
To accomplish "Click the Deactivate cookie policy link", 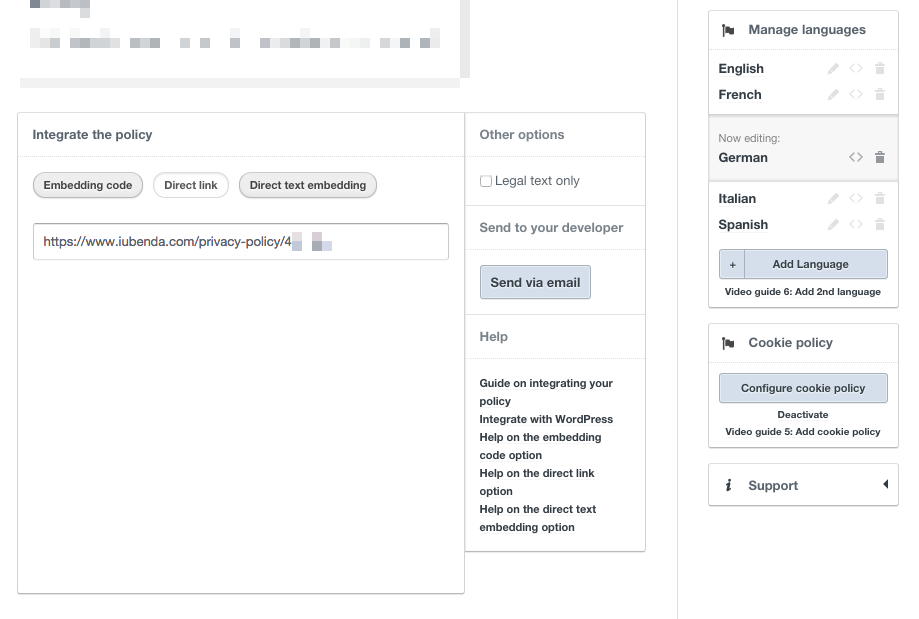I will [803, 414].
